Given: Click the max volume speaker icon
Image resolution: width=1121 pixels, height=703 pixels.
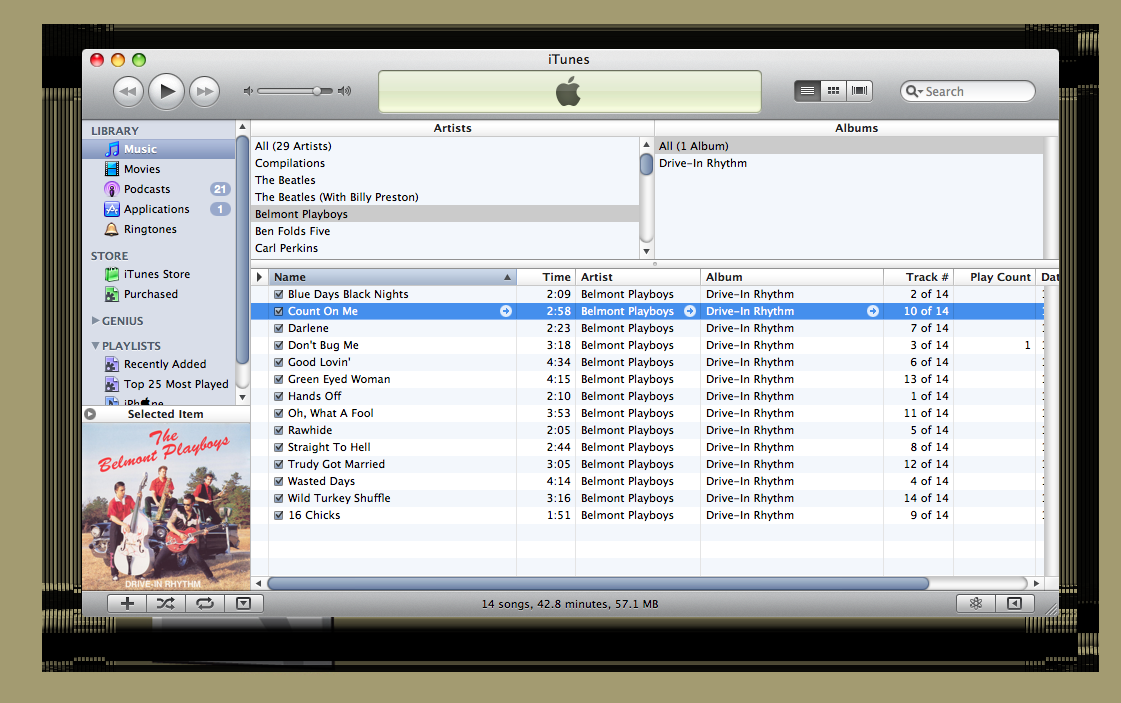Looking at the screenshot, I should (x=345, y=91).
